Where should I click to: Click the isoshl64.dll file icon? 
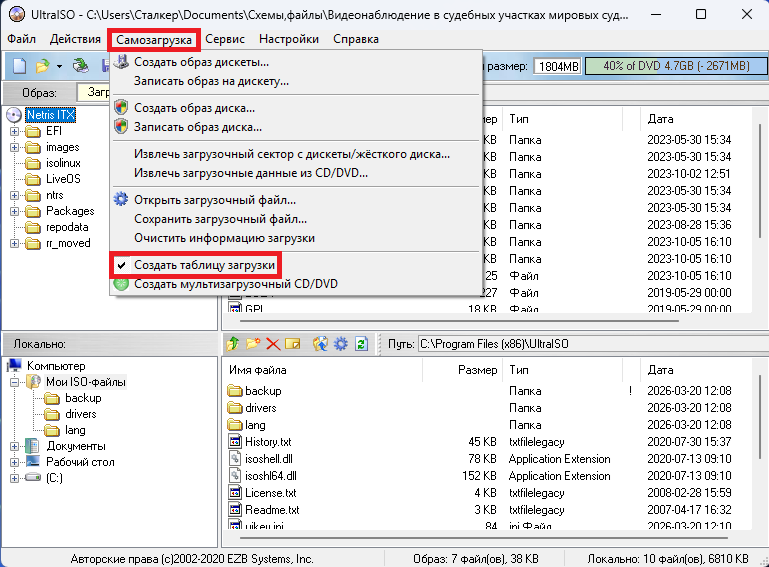tap(235, 475)
